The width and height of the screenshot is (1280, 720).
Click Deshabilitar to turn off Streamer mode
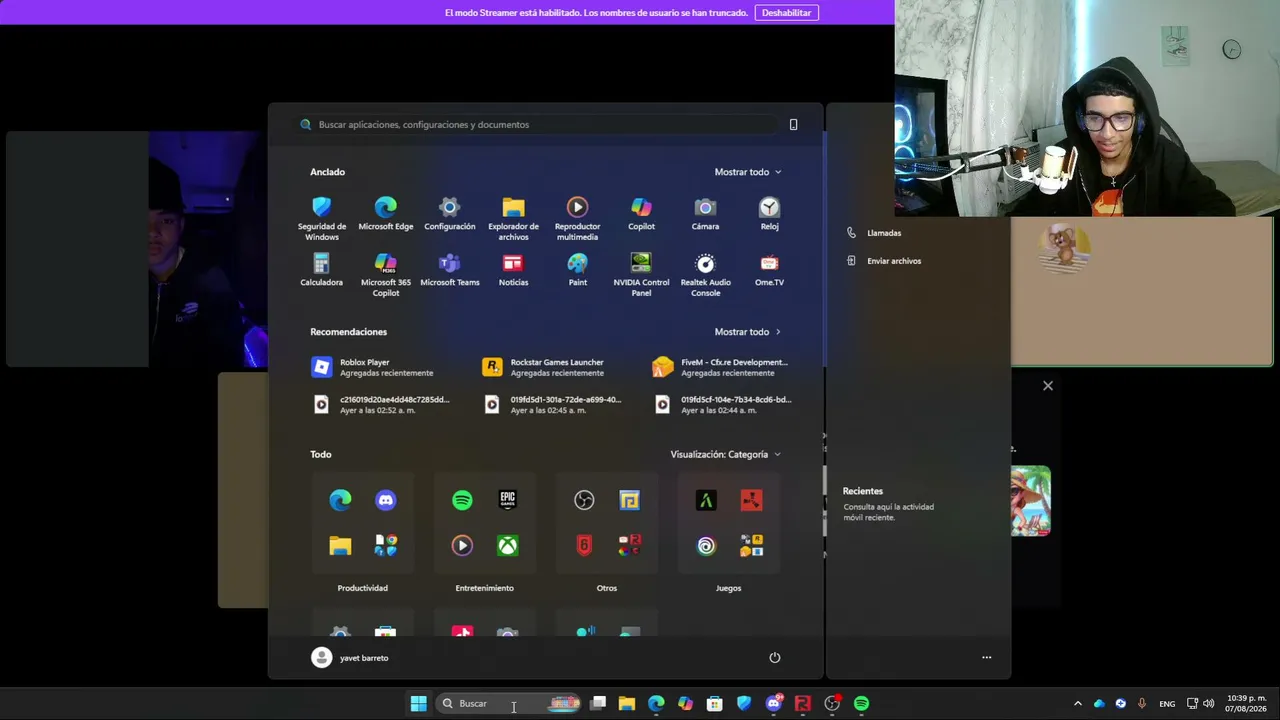787,13
